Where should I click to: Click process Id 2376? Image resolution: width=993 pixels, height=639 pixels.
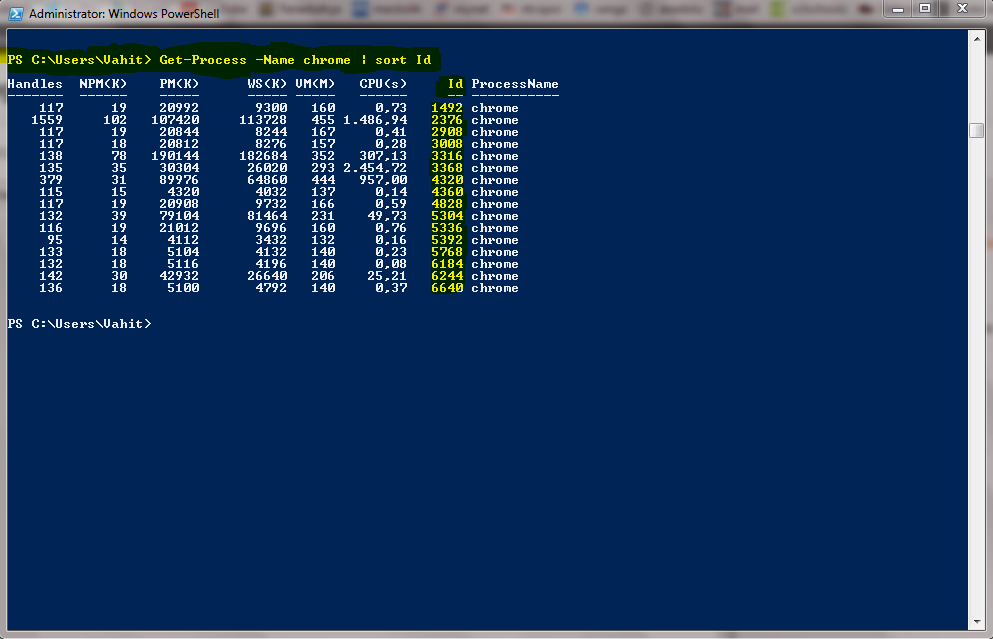[x=447, y=120]
